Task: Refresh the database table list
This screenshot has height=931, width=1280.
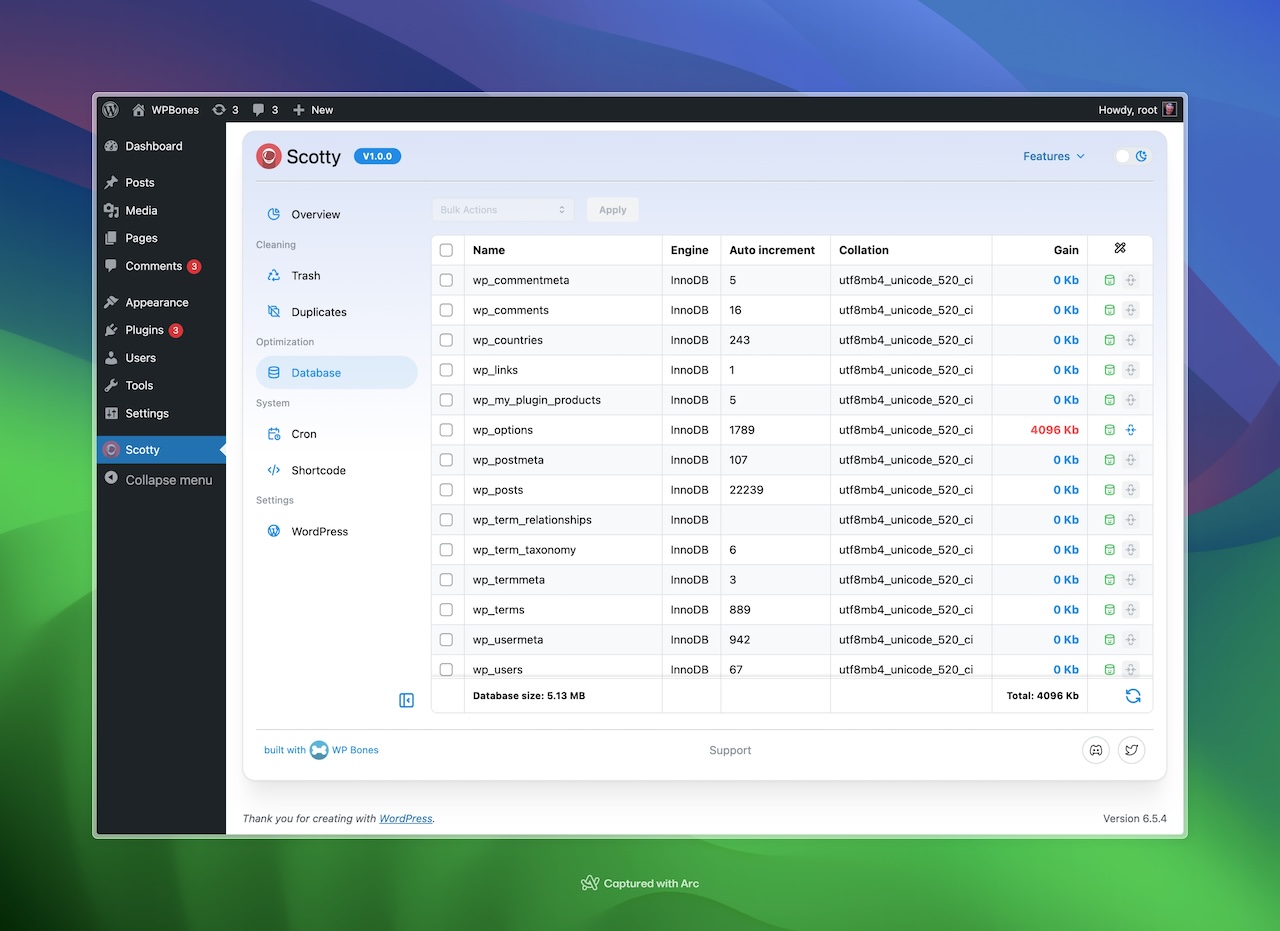Action: point(1133,696)
